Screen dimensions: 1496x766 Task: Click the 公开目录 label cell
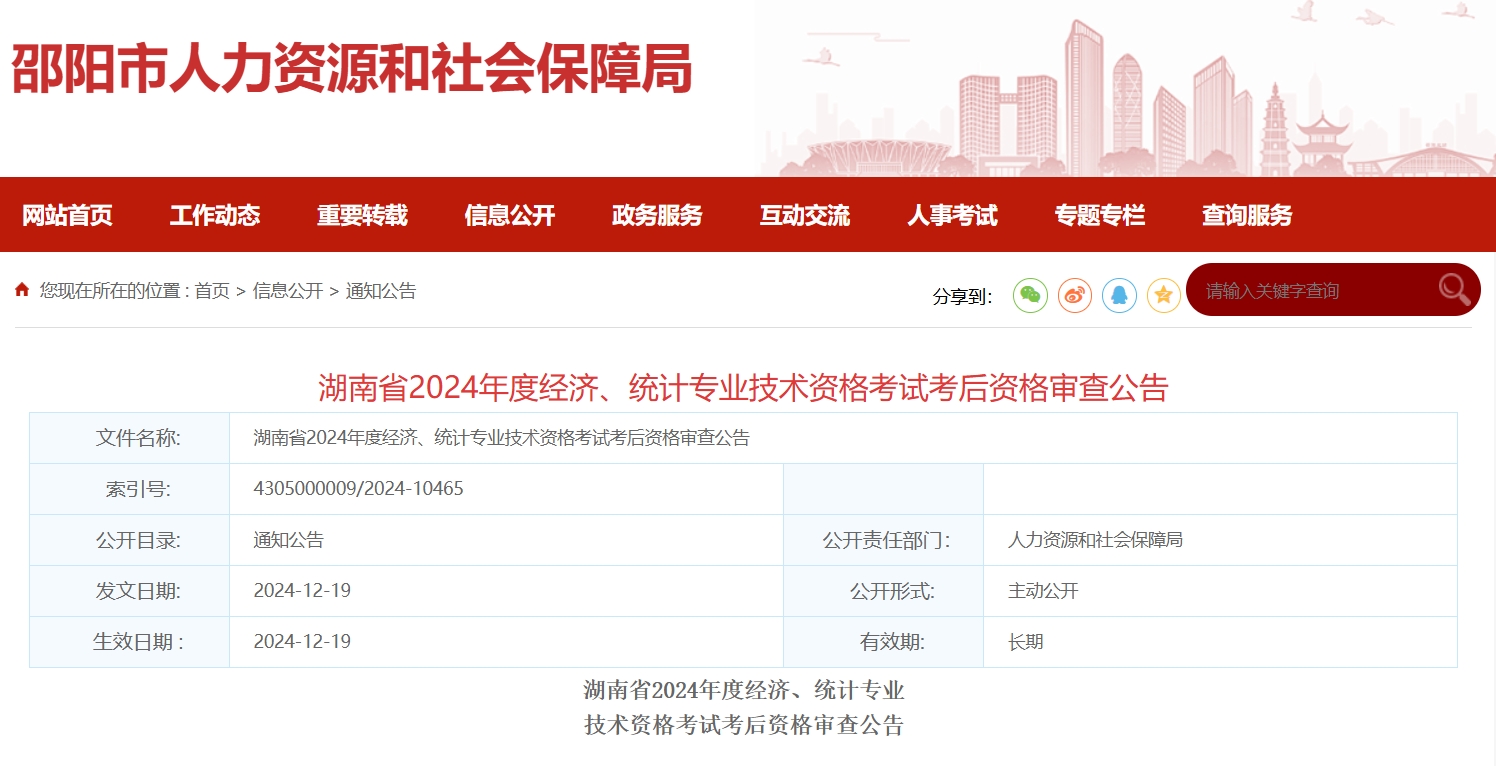click(130, 540)
